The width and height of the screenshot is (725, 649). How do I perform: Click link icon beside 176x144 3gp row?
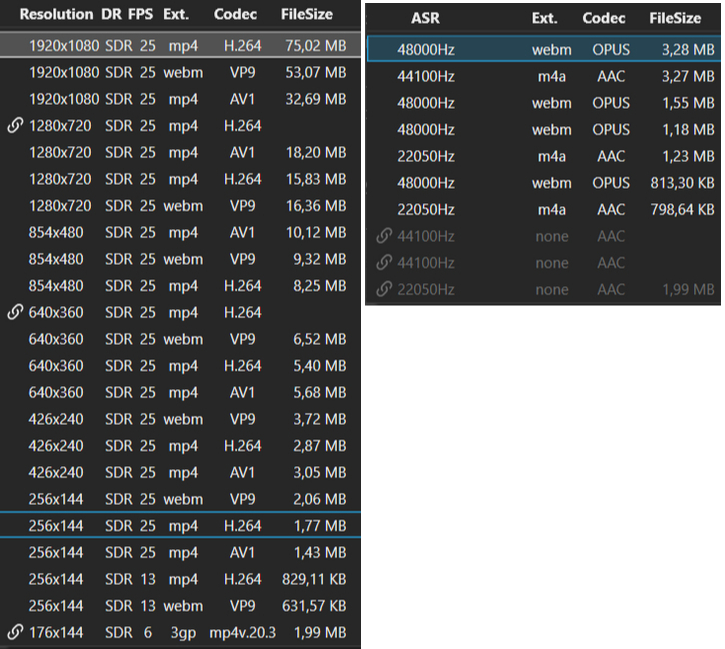pos(15,632)
